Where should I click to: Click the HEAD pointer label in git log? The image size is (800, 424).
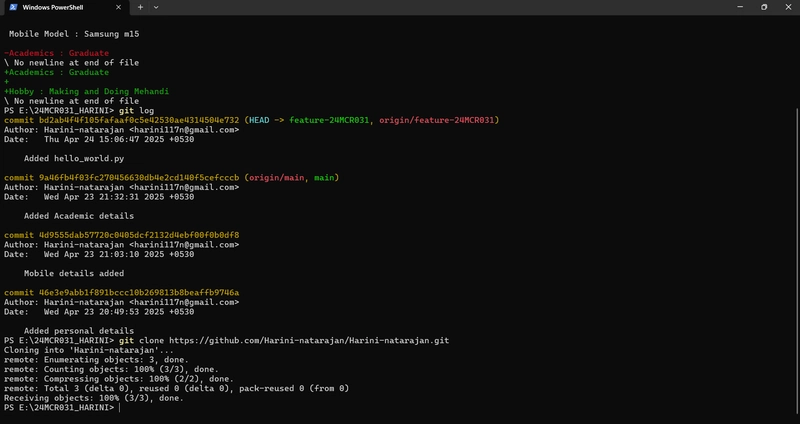259,120
